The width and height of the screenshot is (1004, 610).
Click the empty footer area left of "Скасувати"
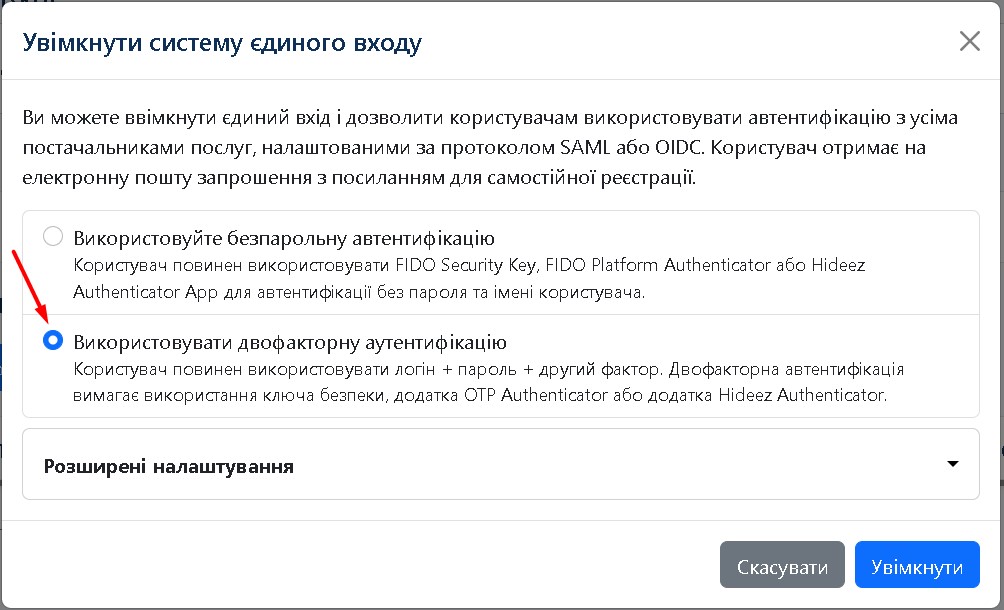(360, 567)
